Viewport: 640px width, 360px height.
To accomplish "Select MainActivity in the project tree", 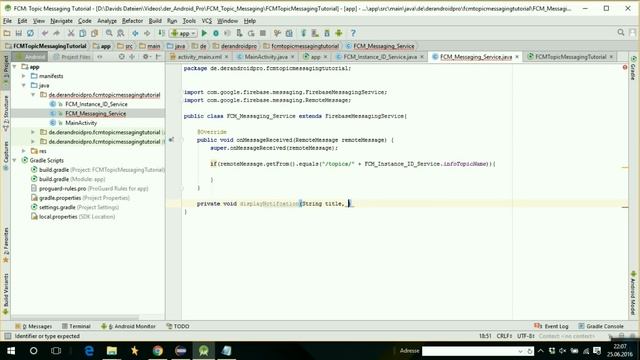I will (81, 123).
